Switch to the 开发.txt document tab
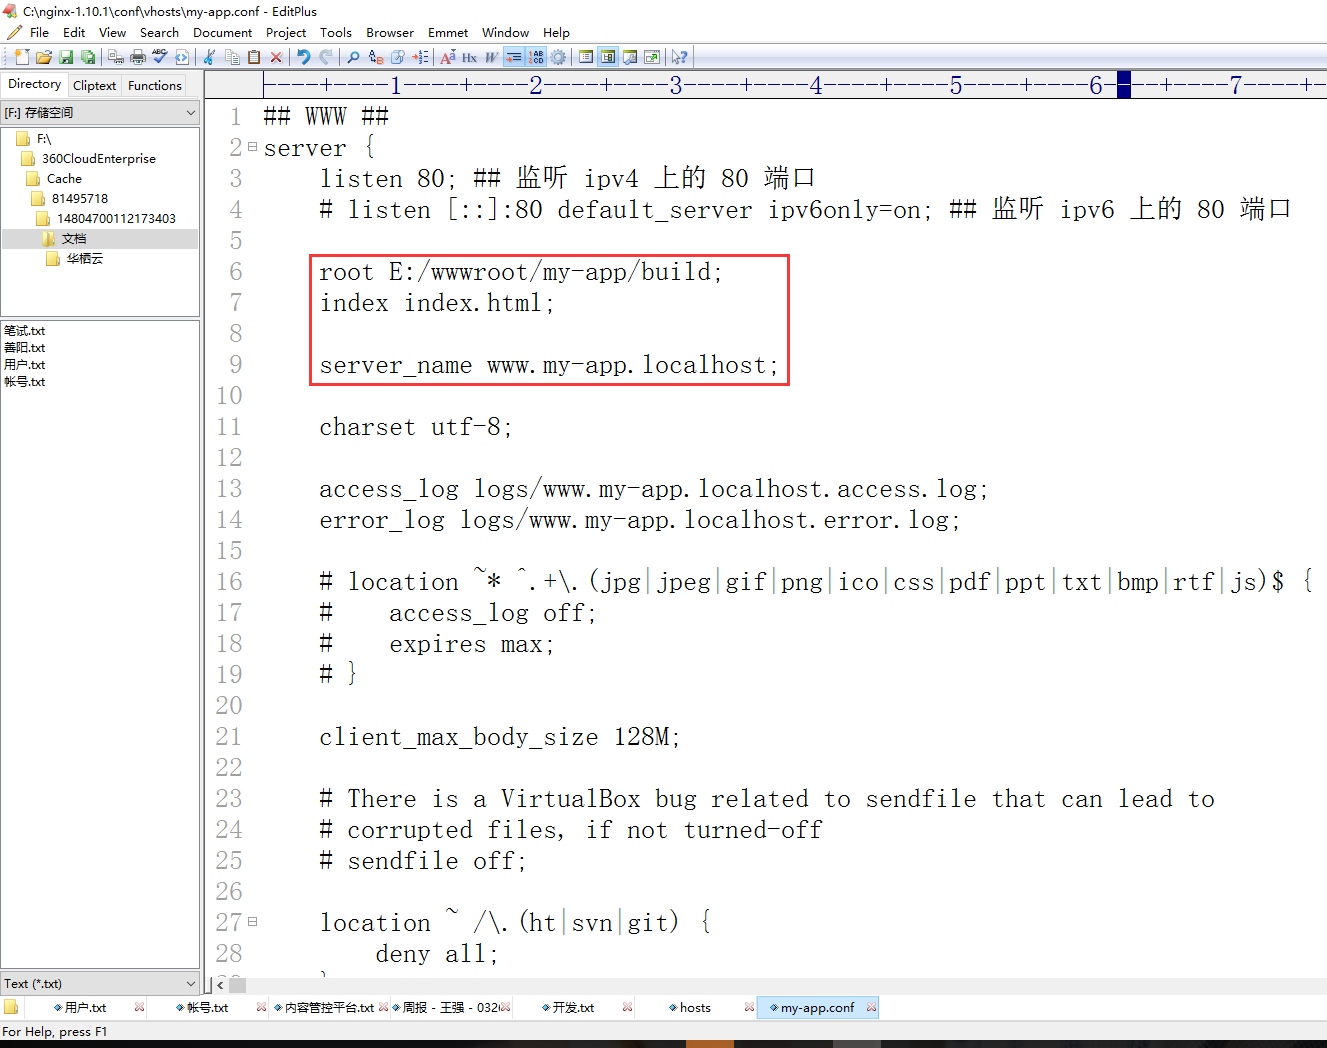Viewport: 1327px width, 1048px height. 573,1007
